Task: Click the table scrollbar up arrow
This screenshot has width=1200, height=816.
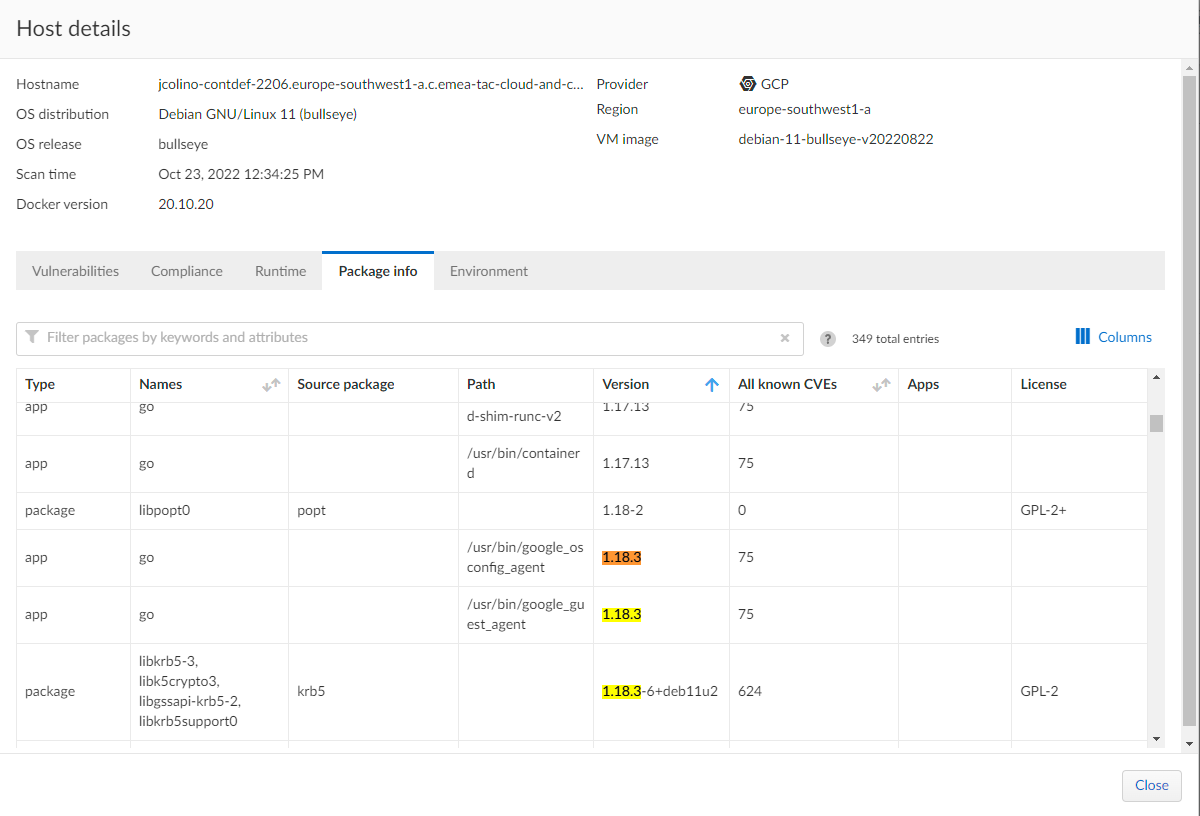Action: tap(1156, 377)
